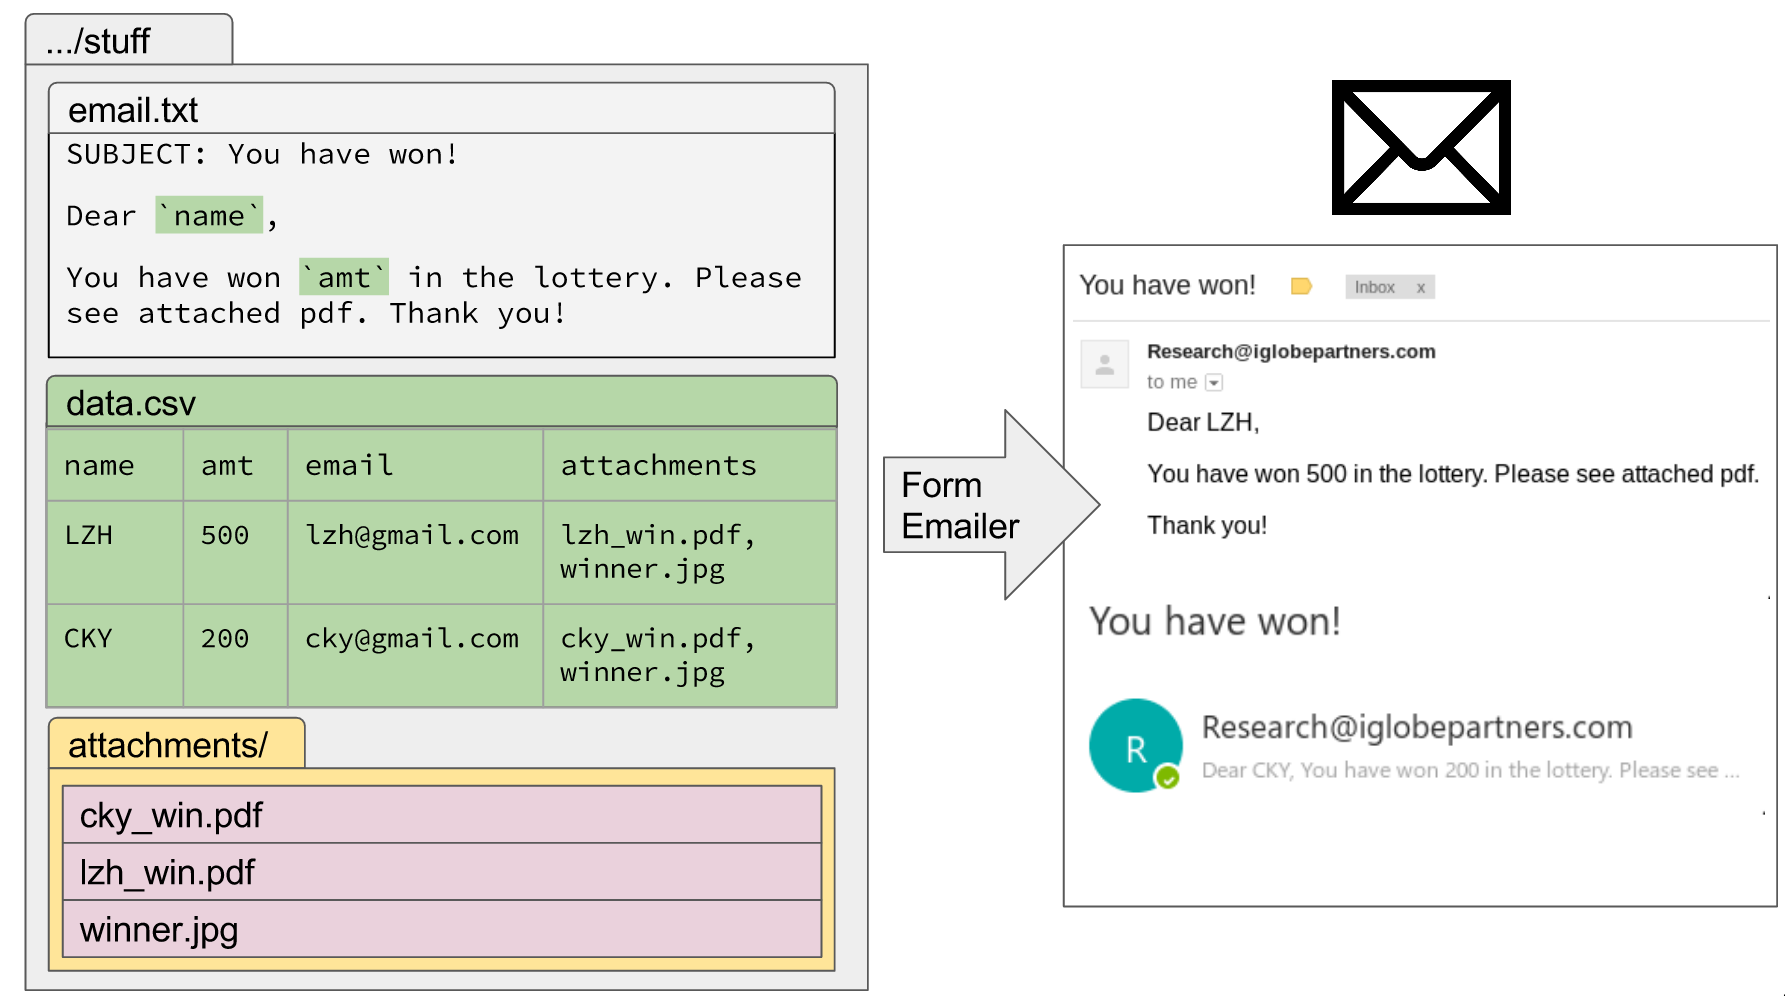1785x996 pixels.
Task: Click the 'Dear CKY, You have won 200' preview
Action: [x=1470, y=770]
